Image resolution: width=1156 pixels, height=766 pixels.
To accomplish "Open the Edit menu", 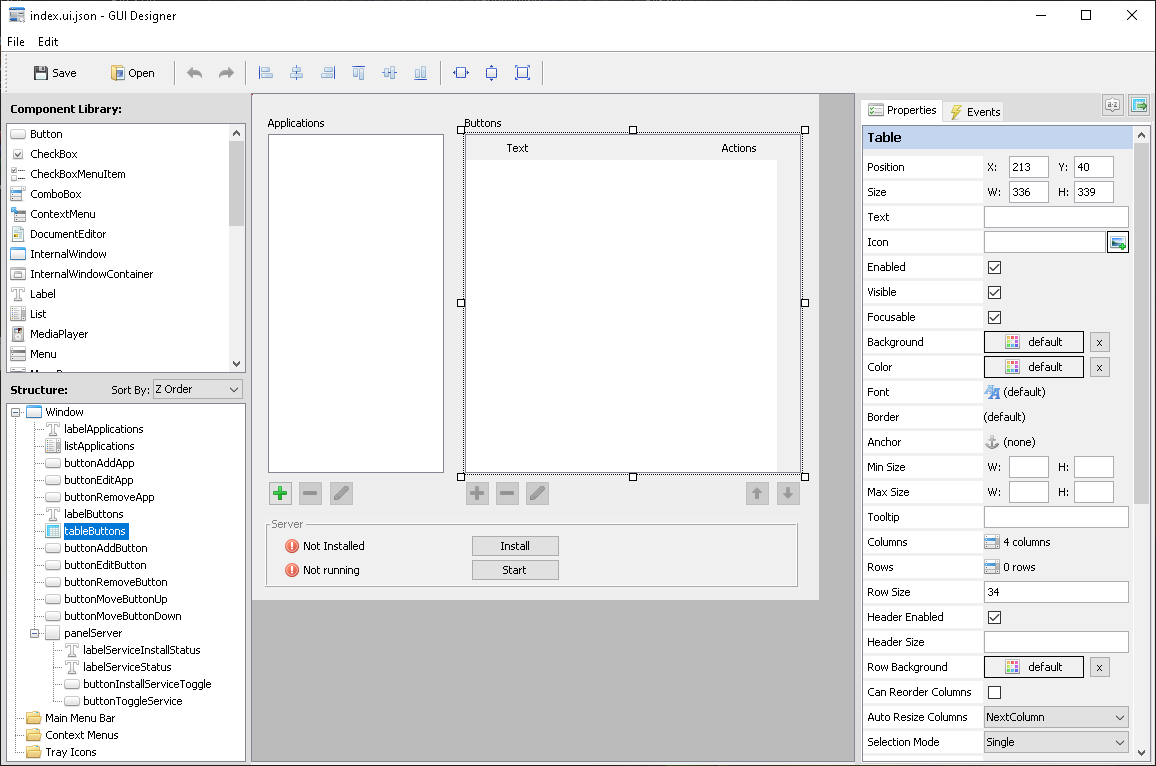I will click(47, 41).
